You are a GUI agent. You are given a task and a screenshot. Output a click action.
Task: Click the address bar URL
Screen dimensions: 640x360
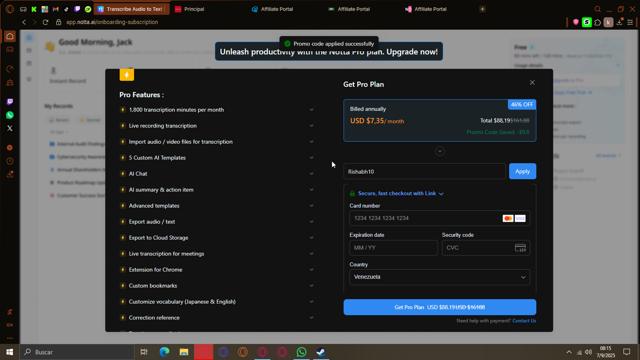click(112, 22)
